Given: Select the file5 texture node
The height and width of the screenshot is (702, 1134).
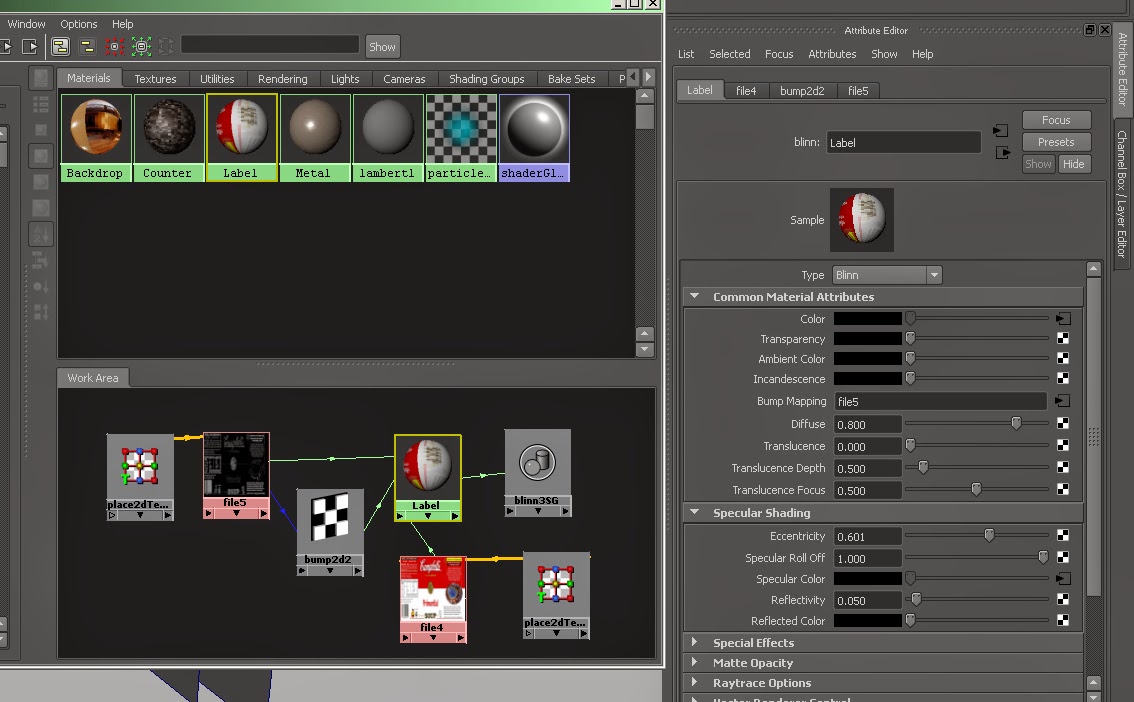Looking at the screenshot, I should pyautogui.click(x=236, y=465).
